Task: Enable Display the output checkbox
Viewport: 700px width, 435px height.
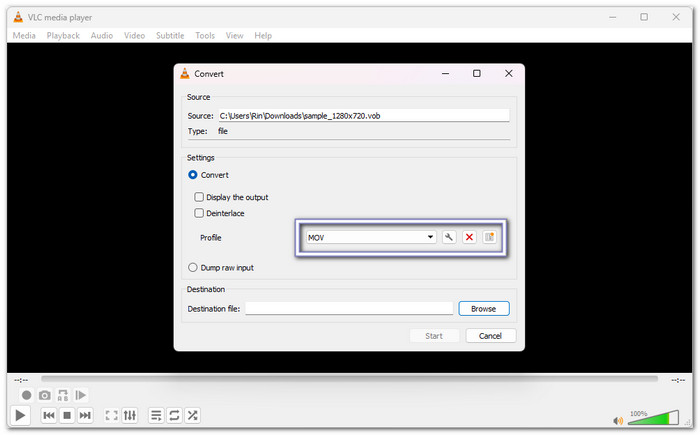Action: [199, 197]
